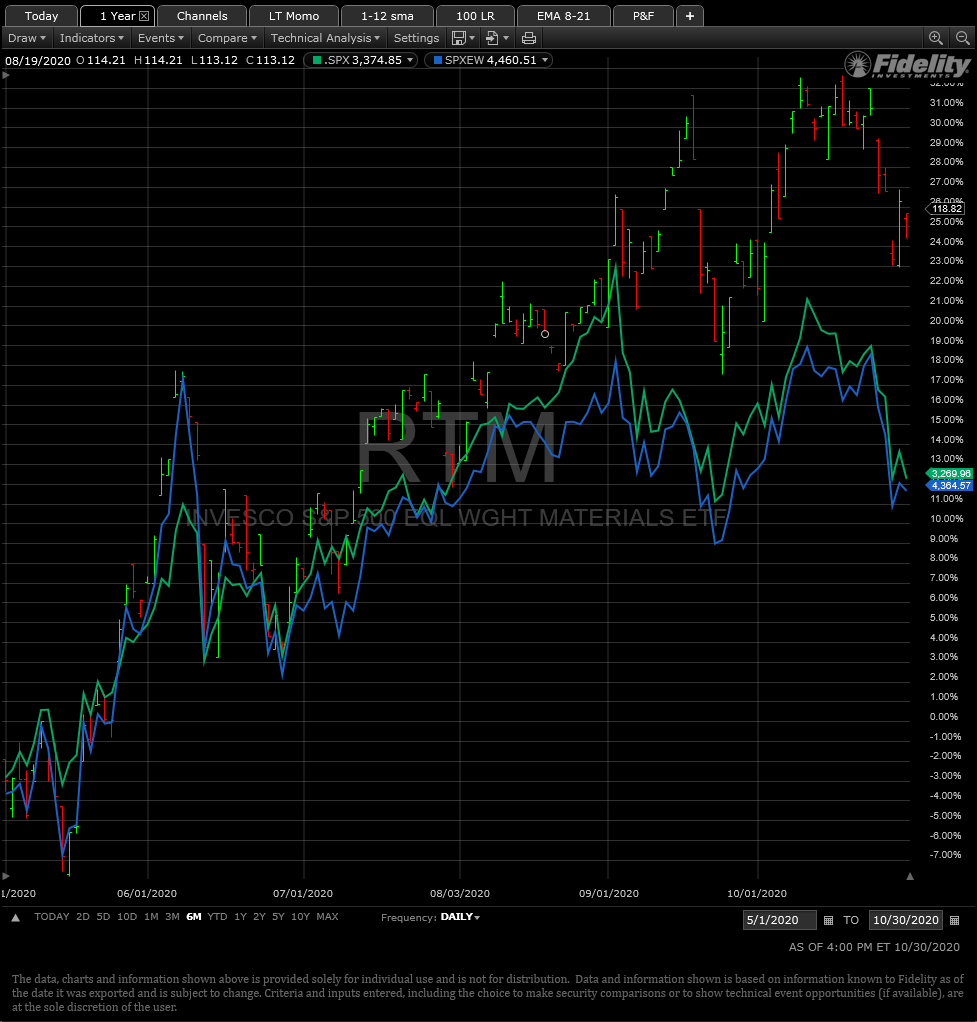This screenshot has width=977, height=1022.
Task: Zoom out with the magnifier minus icon
Action: (x=962, y=37)
